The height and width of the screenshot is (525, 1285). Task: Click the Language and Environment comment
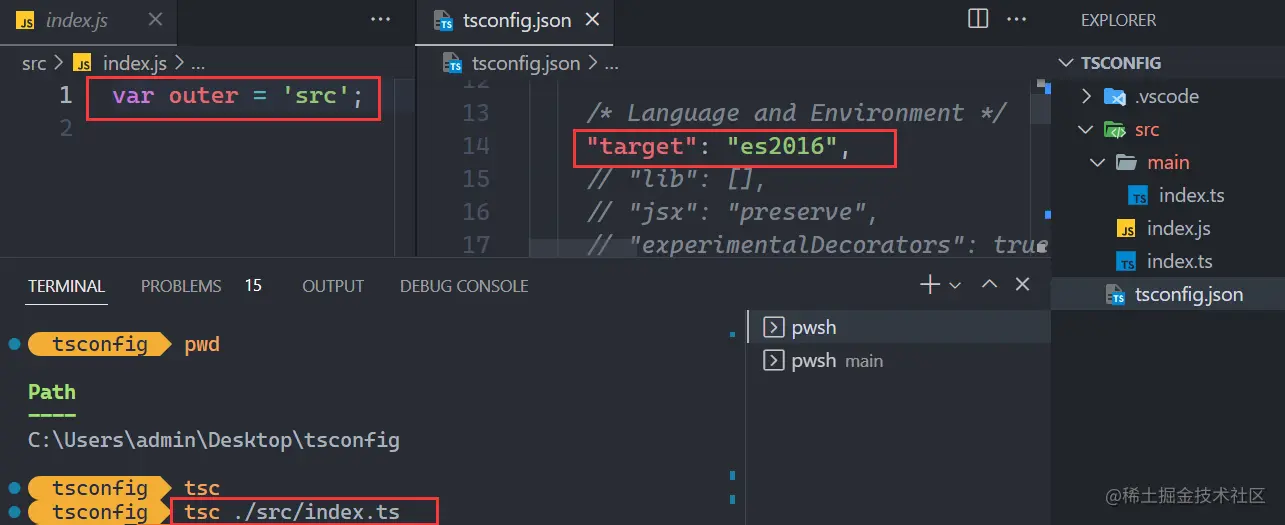[796, 113]
